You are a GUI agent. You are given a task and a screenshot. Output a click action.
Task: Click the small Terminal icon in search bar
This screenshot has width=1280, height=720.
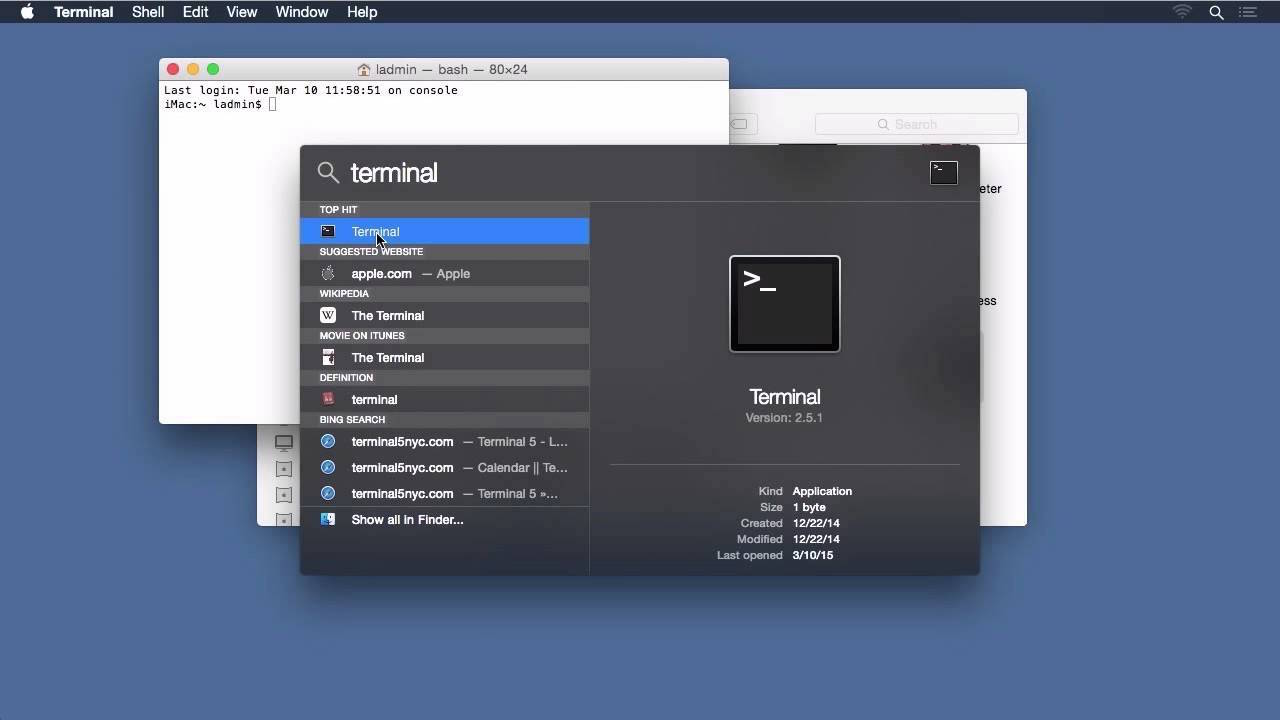(x=943, y=172)
